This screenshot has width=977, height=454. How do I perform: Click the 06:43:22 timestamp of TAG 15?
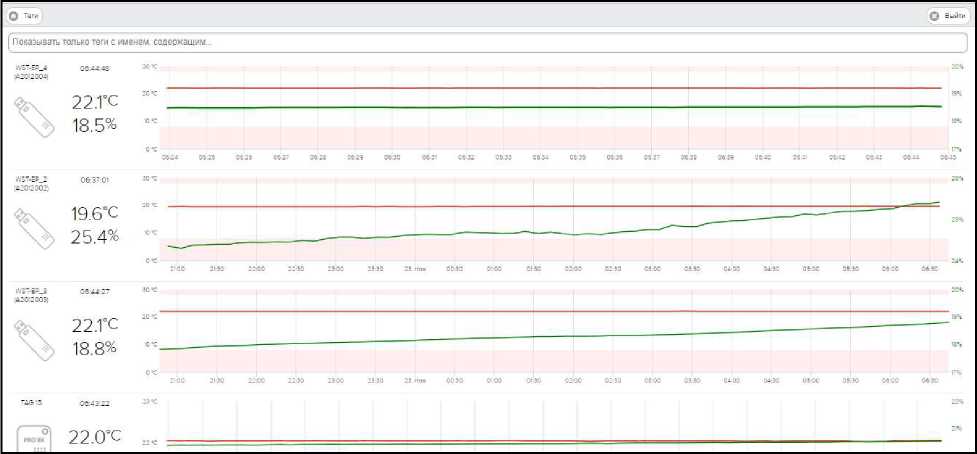[x=95, y=403]
